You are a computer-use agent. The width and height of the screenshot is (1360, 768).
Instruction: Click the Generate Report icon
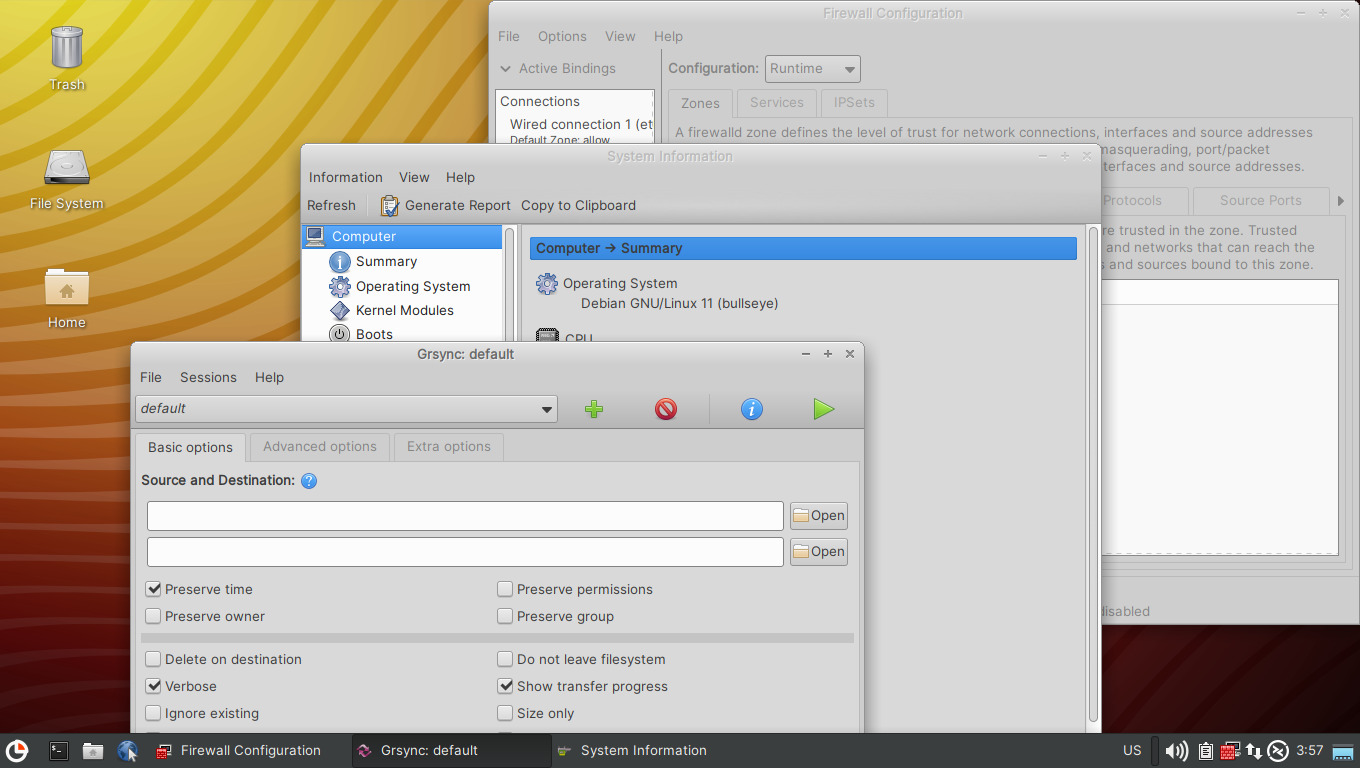[x=390, y=206]
